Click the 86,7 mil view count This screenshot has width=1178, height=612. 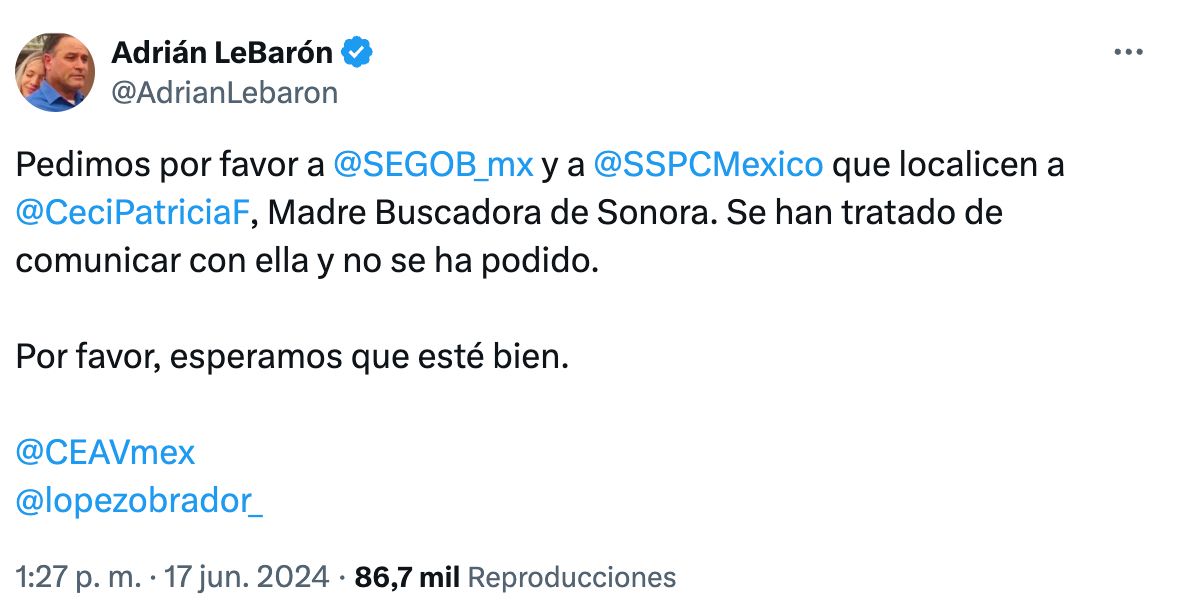point(407,577)
